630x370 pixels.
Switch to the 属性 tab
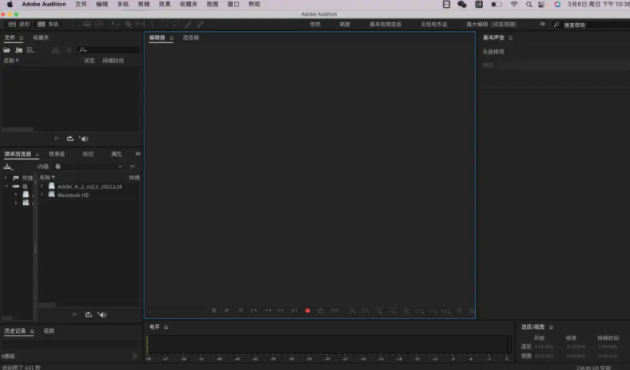coord(116,154)
